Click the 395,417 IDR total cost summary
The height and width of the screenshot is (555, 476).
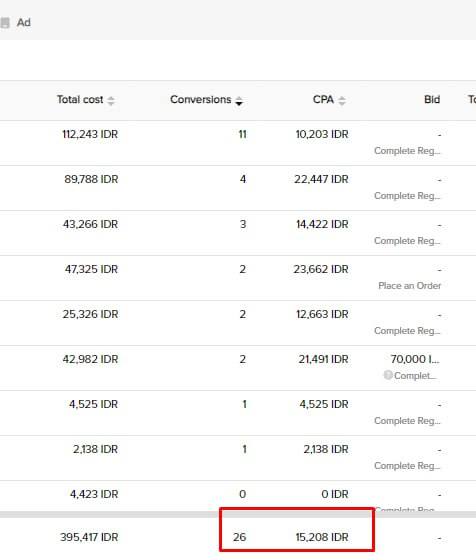click(x=89, y=537)
